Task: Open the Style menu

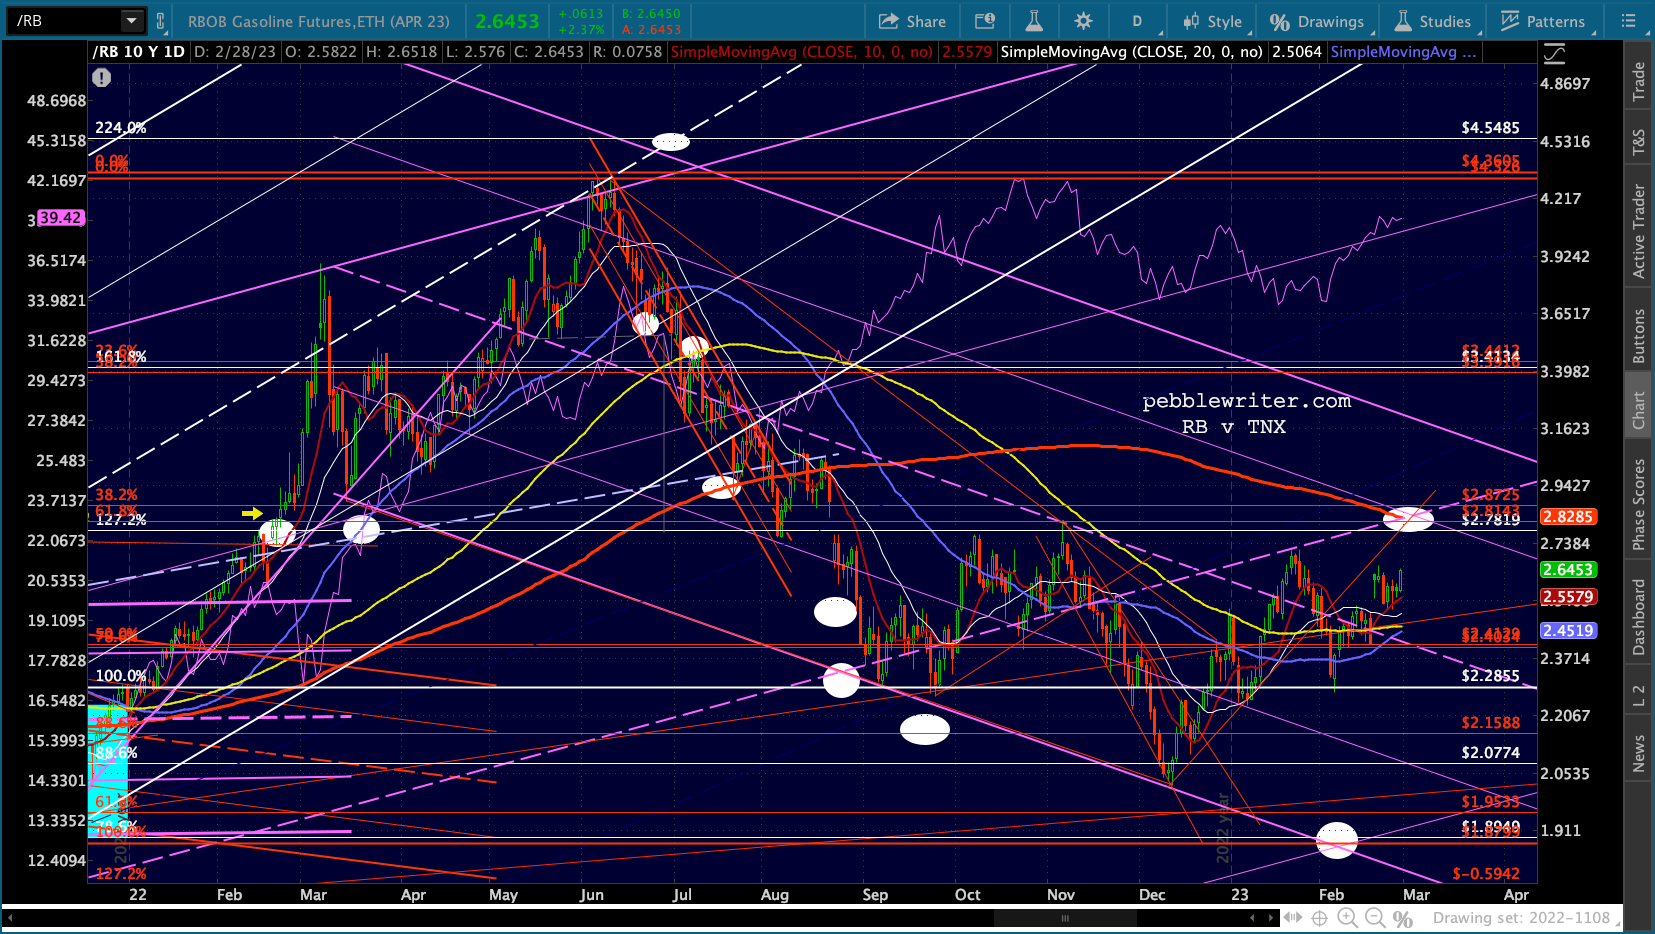Action: click(1212, 21)
